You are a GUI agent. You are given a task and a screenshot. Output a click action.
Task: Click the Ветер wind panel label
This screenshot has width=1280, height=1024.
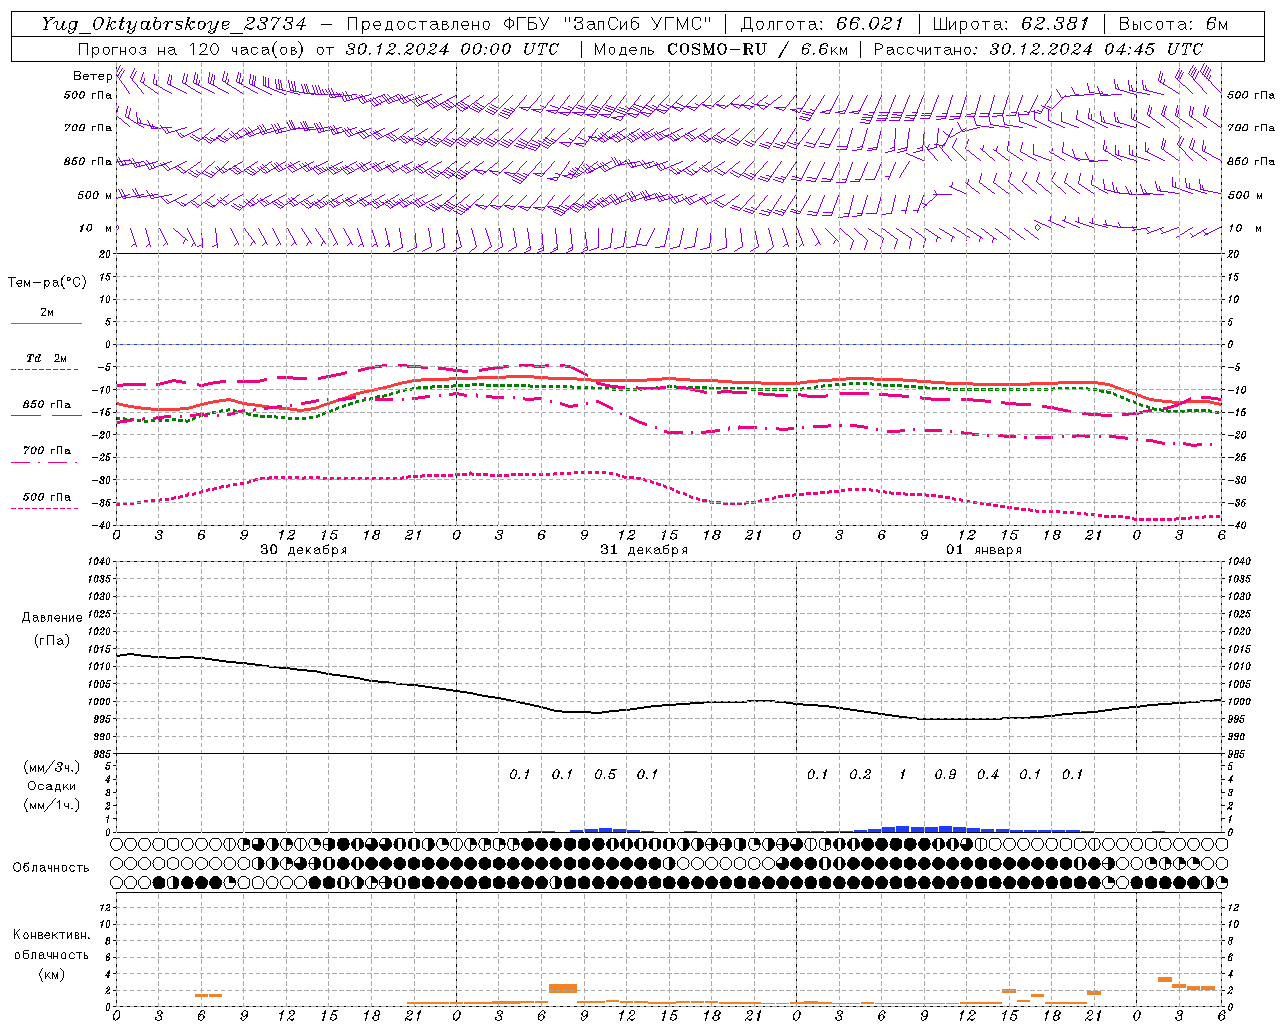pos(92,76)
